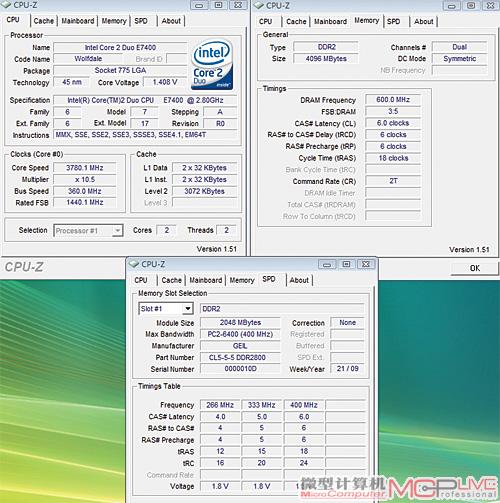500x503 pixels.
Task: Click the 400 MHz frequency cell in Timings Table
Action: click(x=304, y=405)
